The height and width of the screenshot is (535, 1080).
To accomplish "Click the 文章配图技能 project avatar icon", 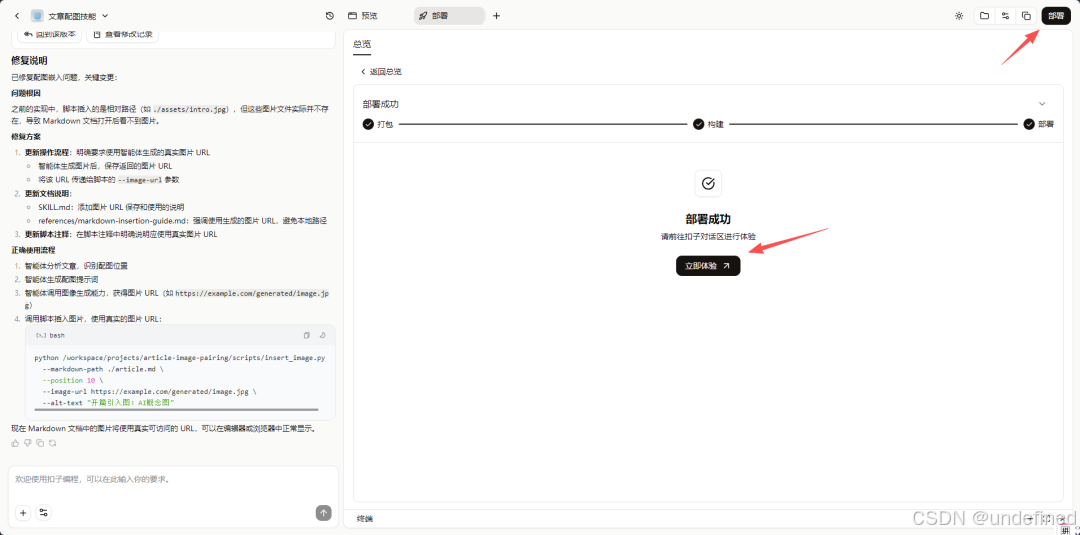I will [x=37, y=16].
